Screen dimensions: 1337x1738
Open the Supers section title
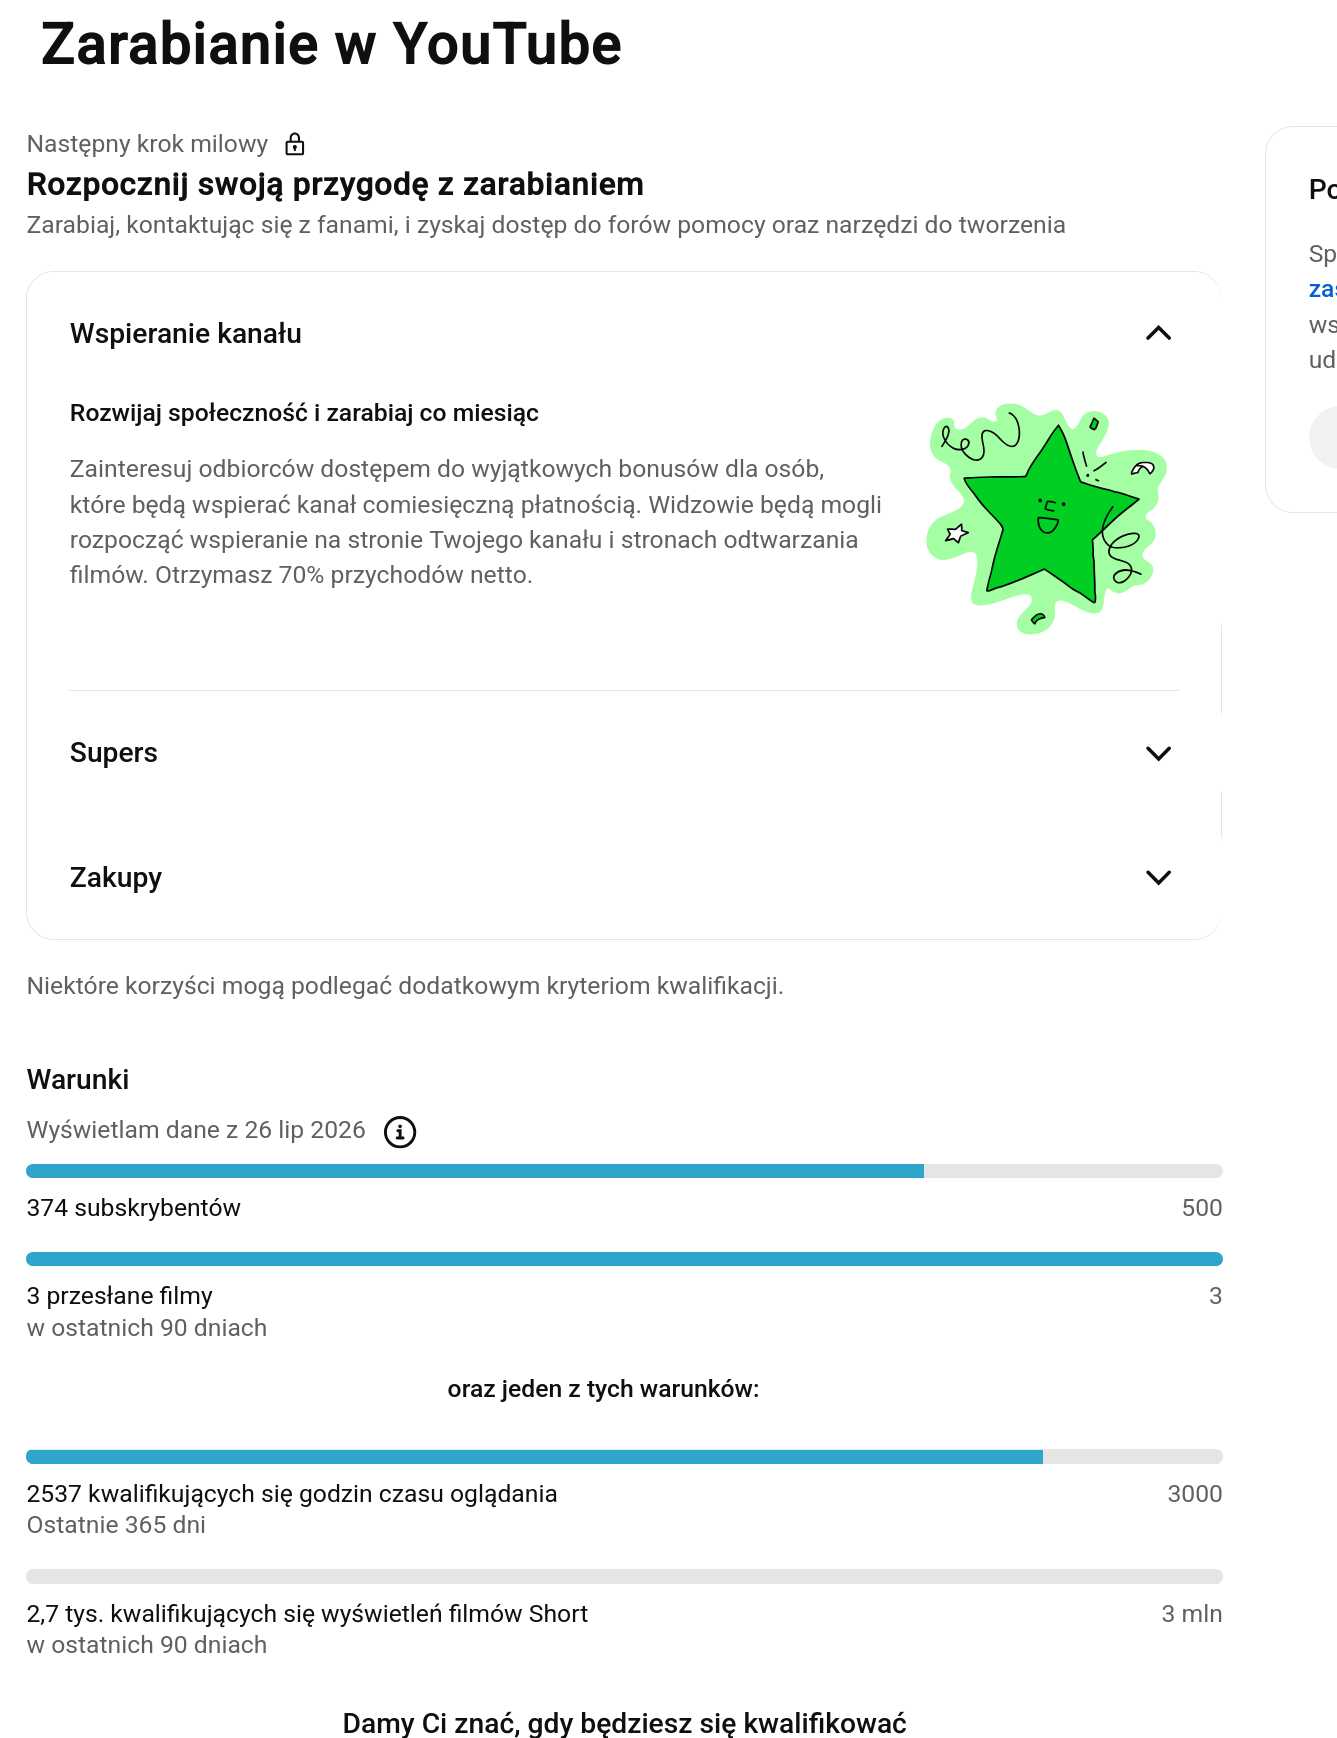(114, 753)
